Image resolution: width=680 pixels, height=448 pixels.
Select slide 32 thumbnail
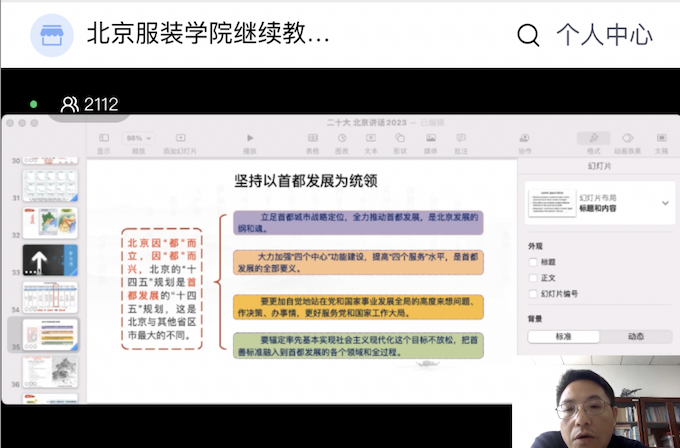coord(50,223)
